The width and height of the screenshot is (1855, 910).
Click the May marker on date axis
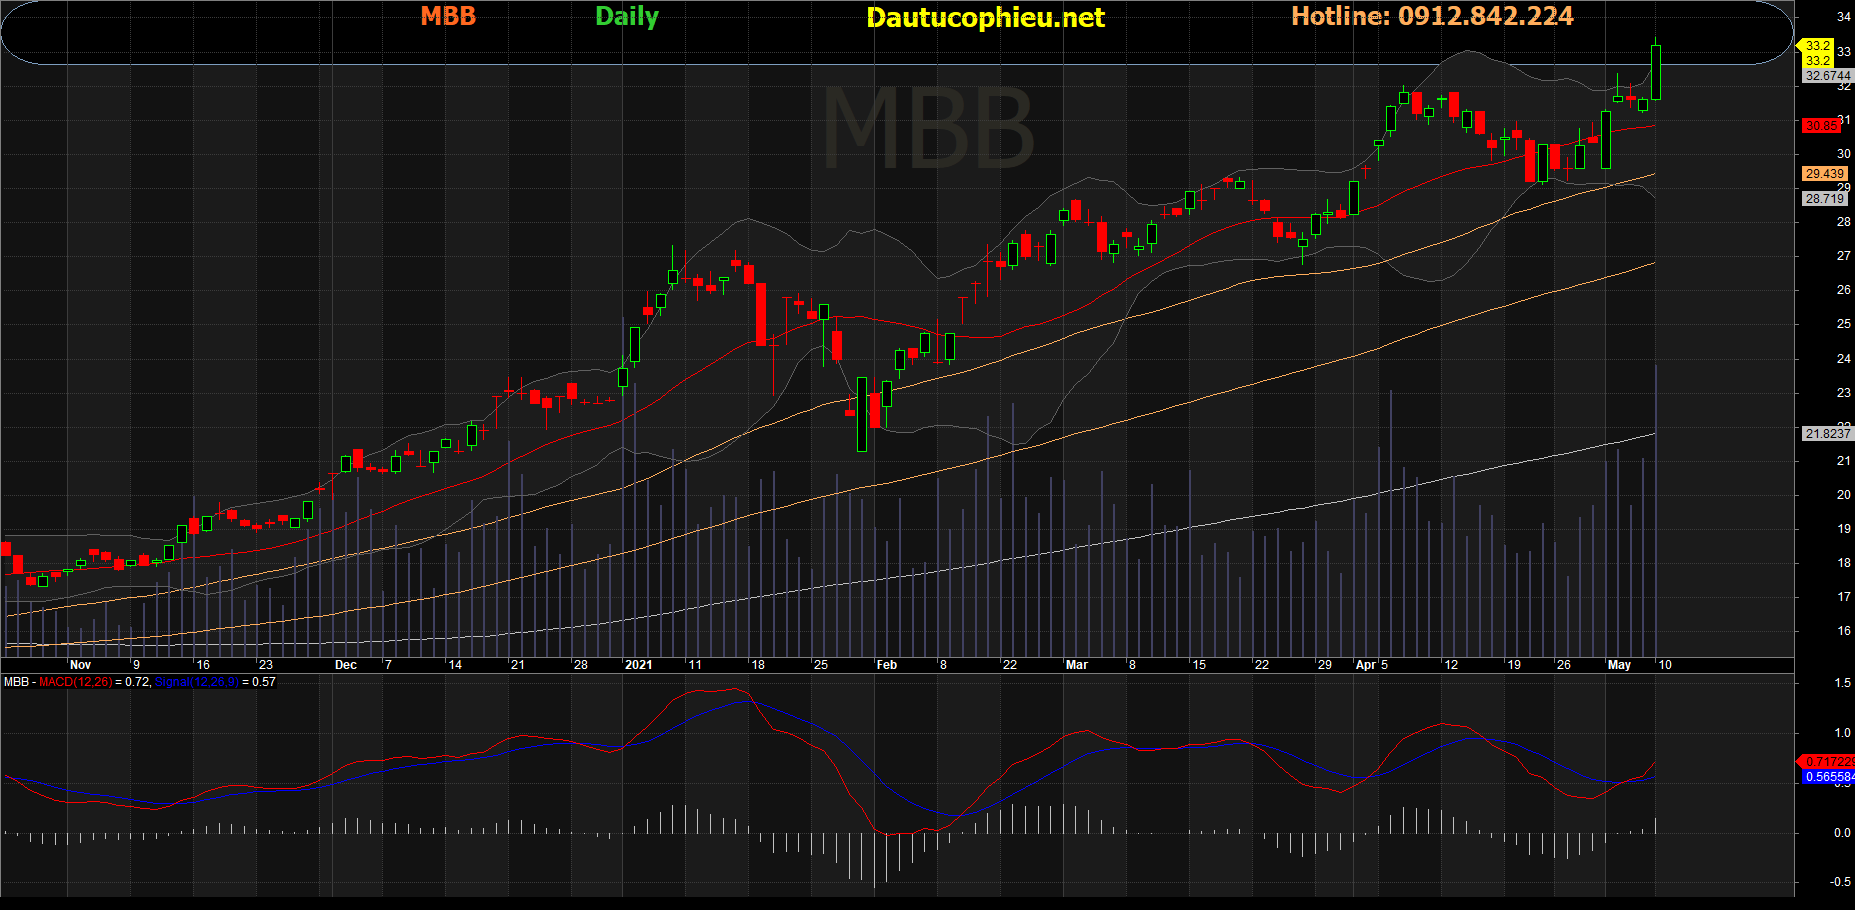tap(1619, 665)
